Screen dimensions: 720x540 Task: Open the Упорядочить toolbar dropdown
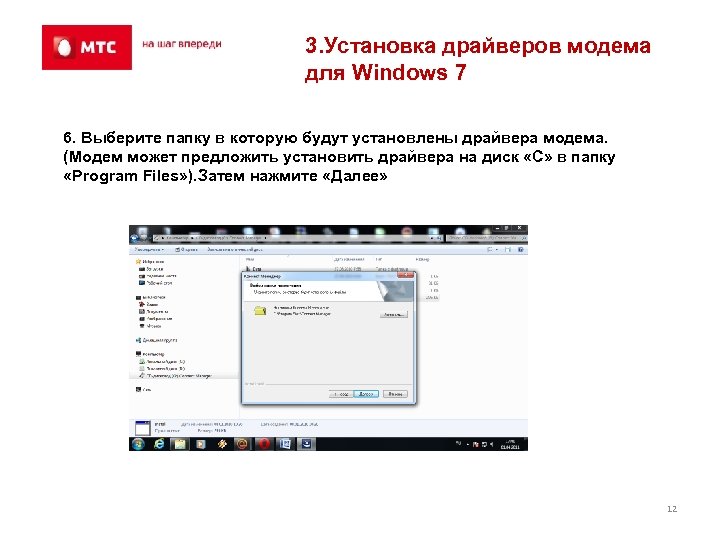click(149, 249)
